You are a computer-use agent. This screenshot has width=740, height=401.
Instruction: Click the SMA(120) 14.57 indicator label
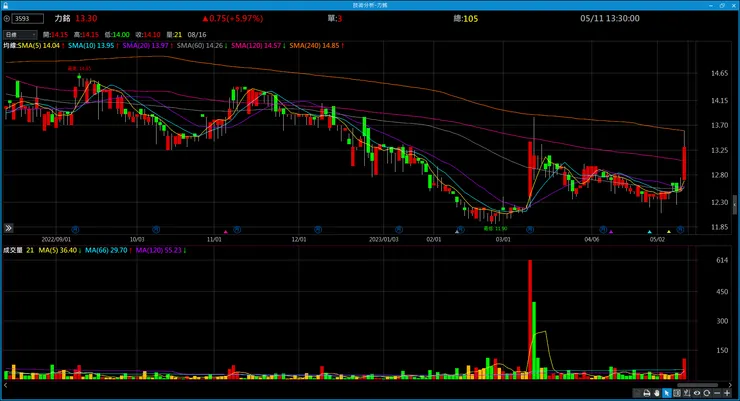point(258,46)
